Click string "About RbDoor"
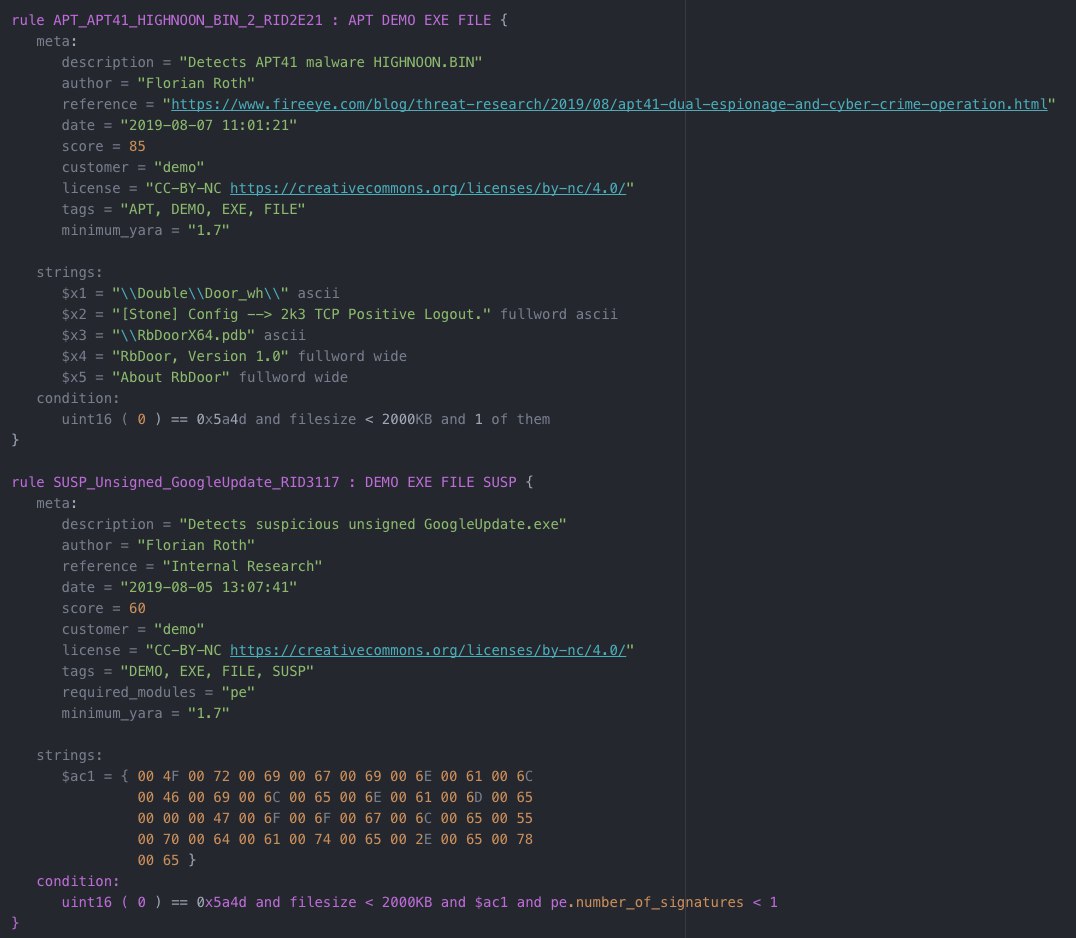The width and height of the screenshot is (1076, 938). point(171,377)
